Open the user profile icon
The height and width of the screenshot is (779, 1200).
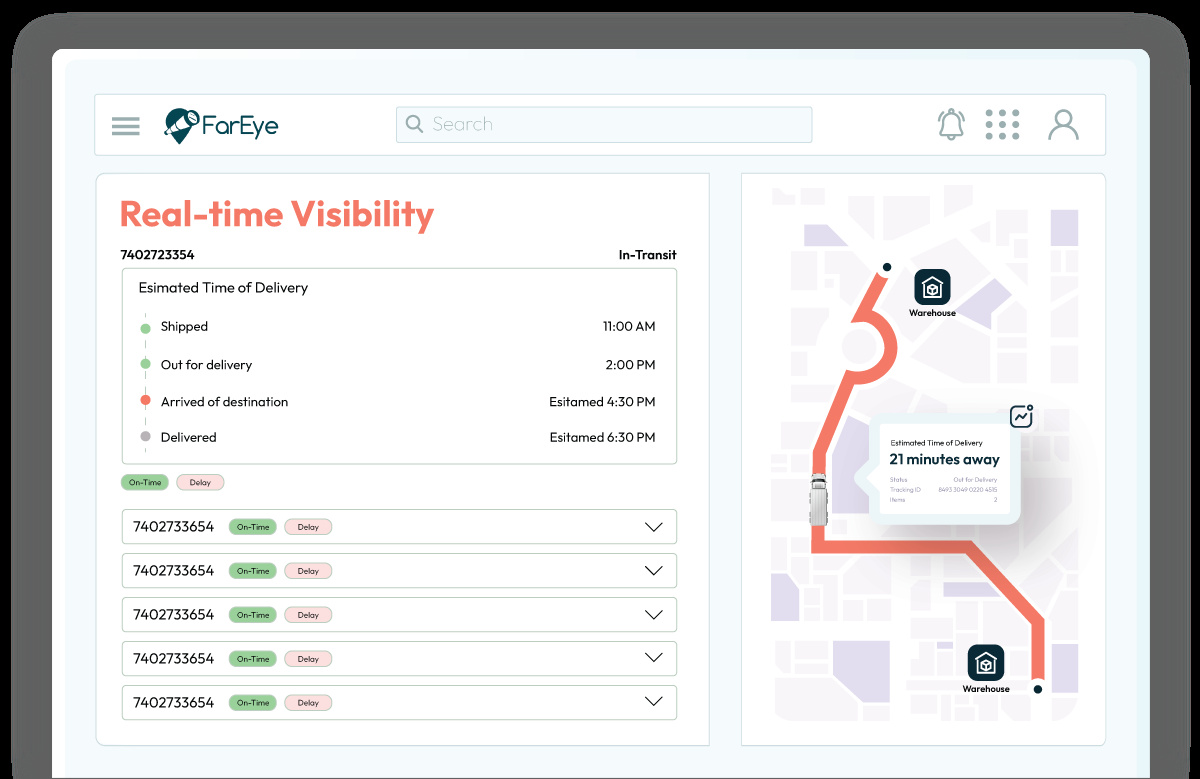(x=1062, y=124)
